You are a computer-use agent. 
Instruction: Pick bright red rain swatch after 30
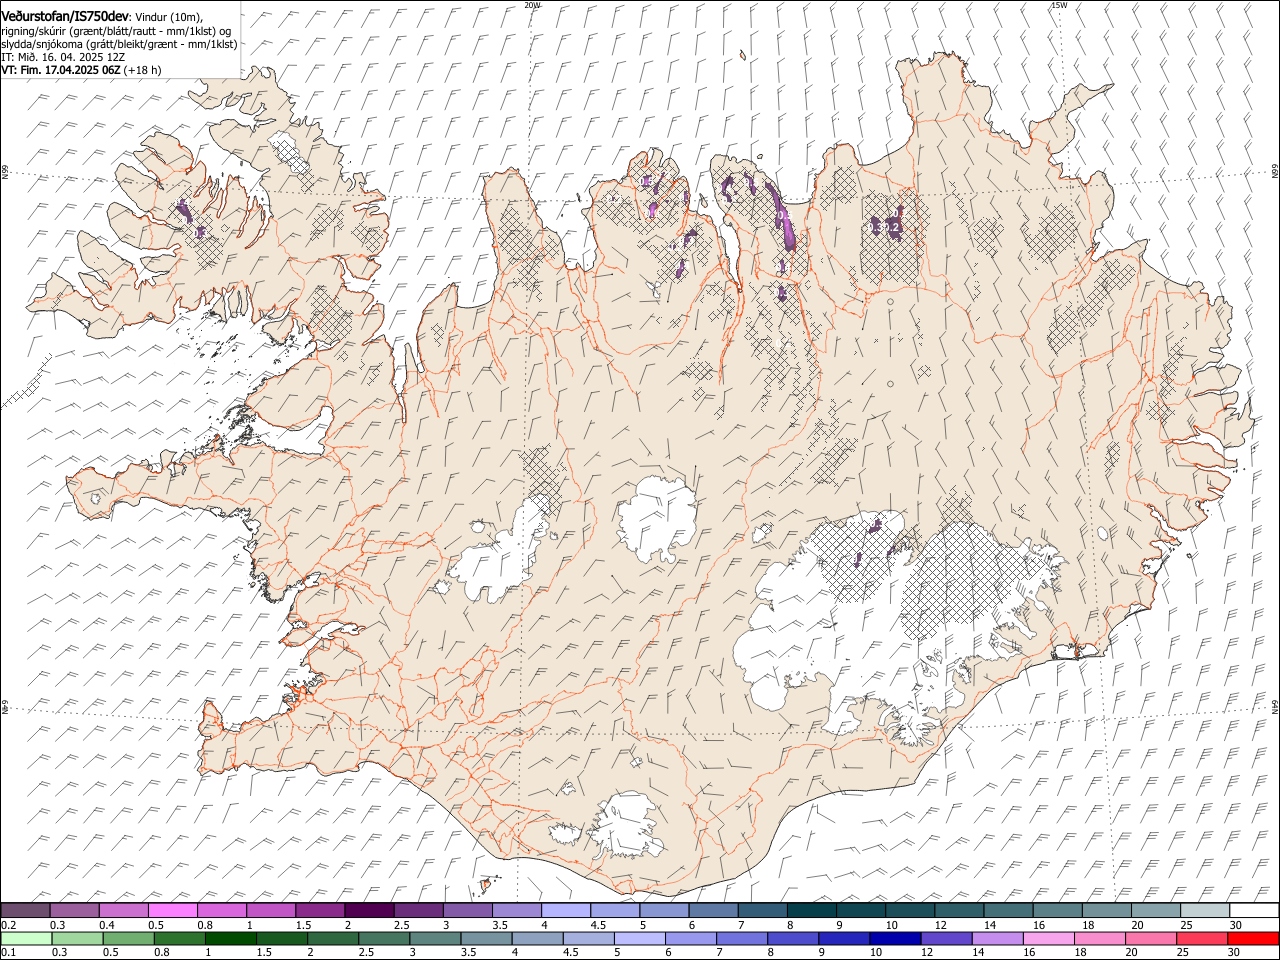pyautogui.click(x=1253, y=938)
